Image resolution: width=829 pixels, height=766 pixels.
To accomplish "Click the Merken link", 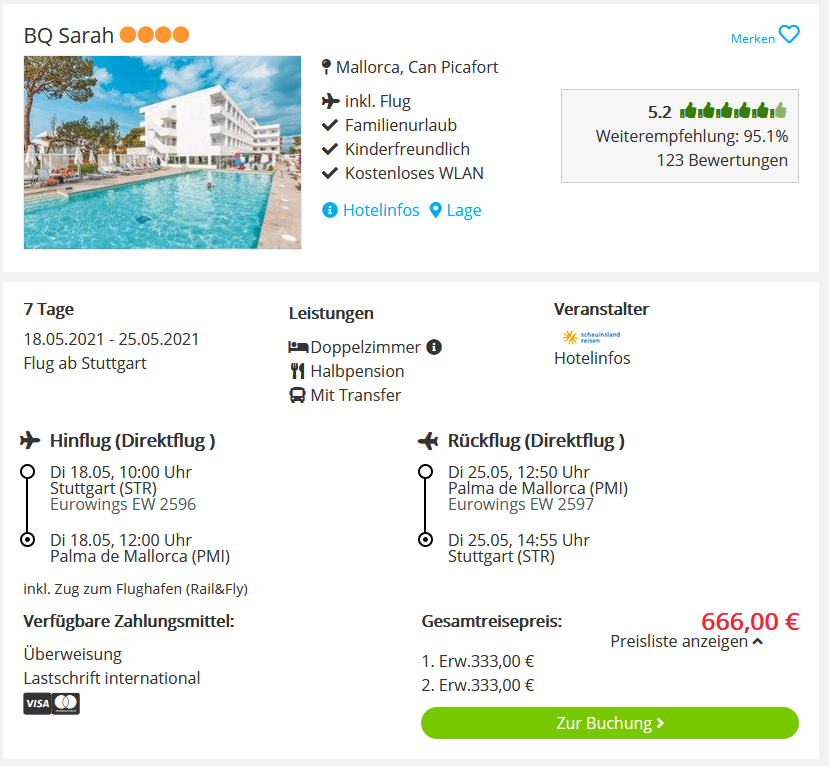I will [x=753, y=39].
